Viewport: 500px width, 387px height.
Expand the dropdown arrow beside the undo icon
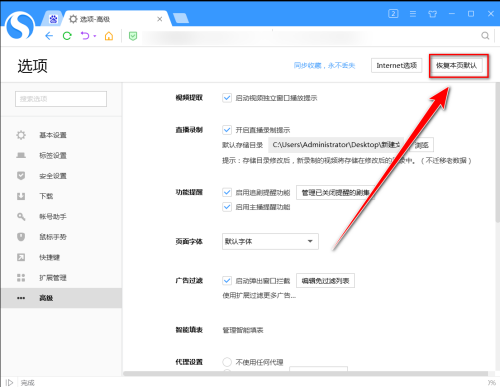point(95,36)
